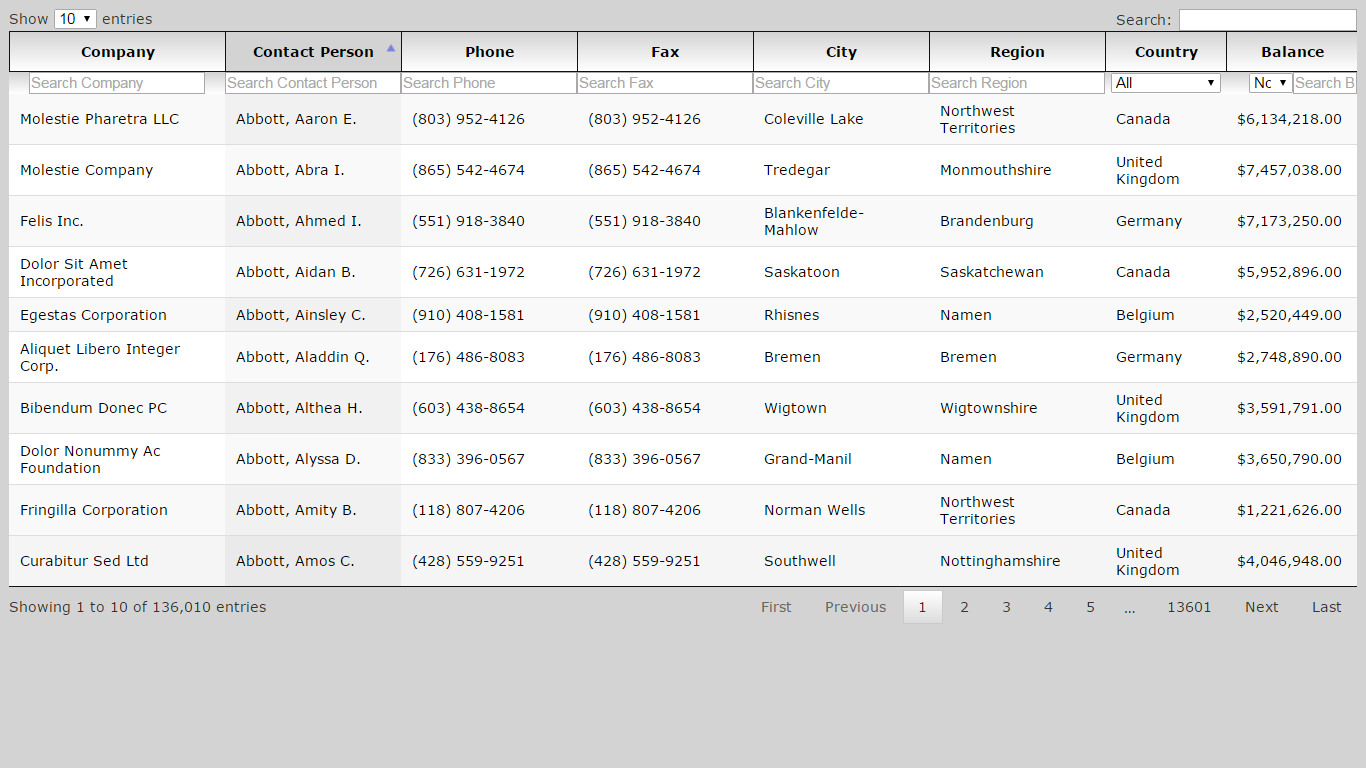Click the Coleville Lake city cell
The image size is (1366, 768).
pos(841,119)
